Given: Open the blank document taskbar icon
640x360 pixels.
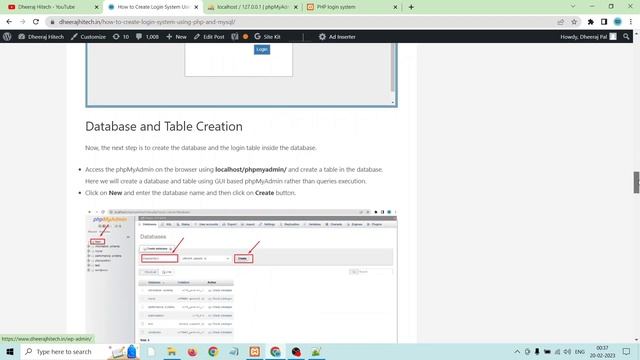Looking at the screenshot, I should [151, 351].
